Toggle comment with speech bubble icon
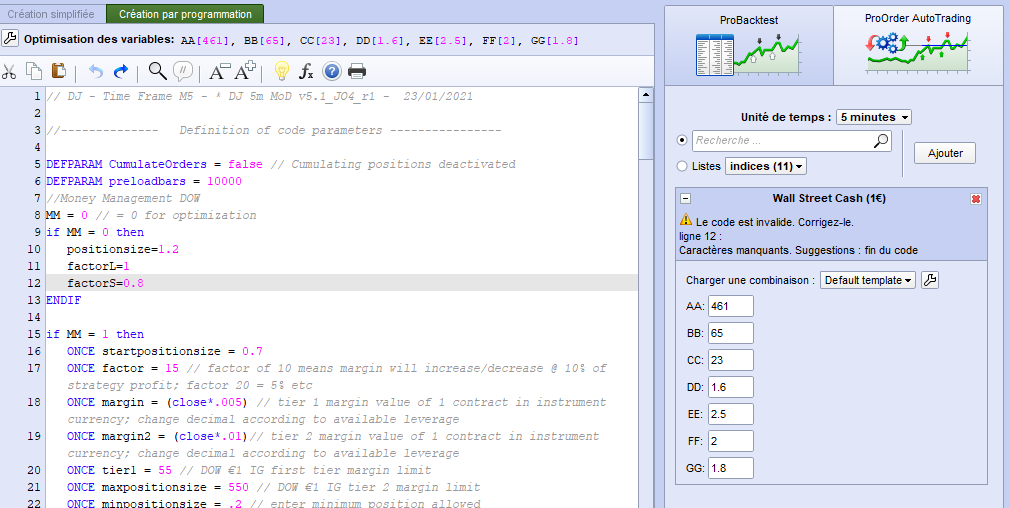Viewport: 1010px width, 508px height. tap(183, 71)
